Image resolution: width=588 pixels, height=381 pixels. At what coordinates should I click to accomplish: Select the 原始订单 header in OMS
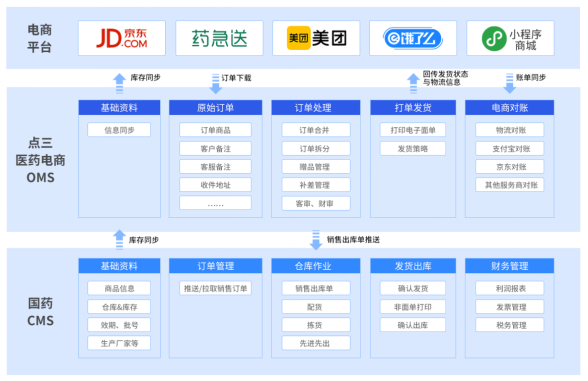215,108
